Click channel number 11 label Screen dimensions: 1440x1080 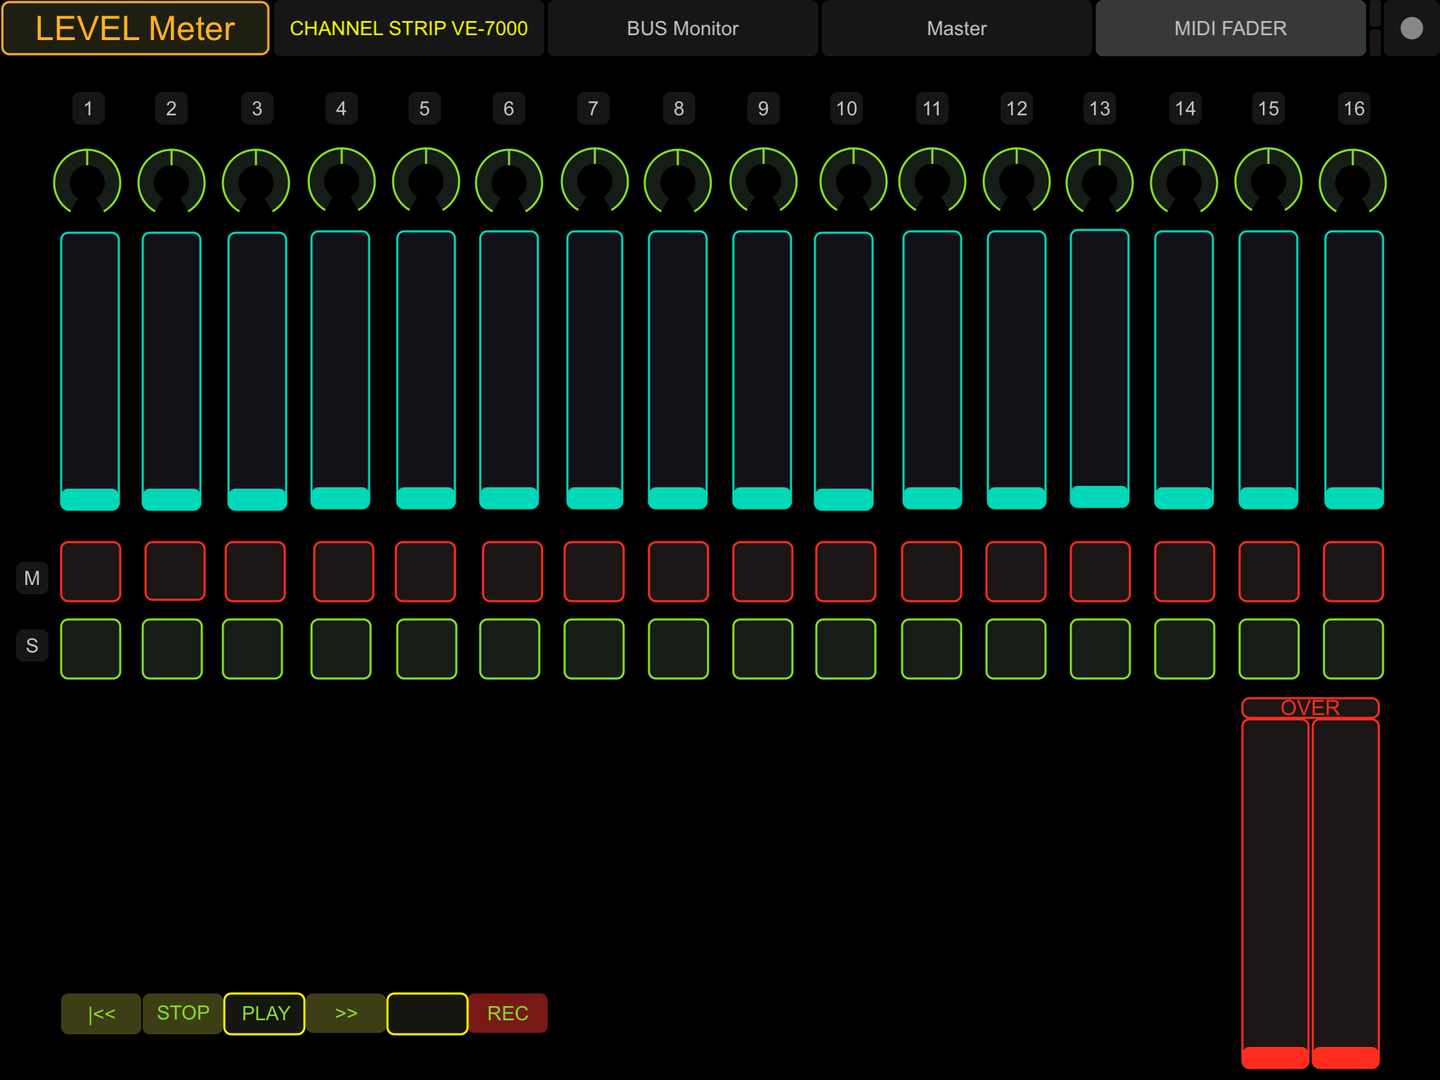pos(932,108)
